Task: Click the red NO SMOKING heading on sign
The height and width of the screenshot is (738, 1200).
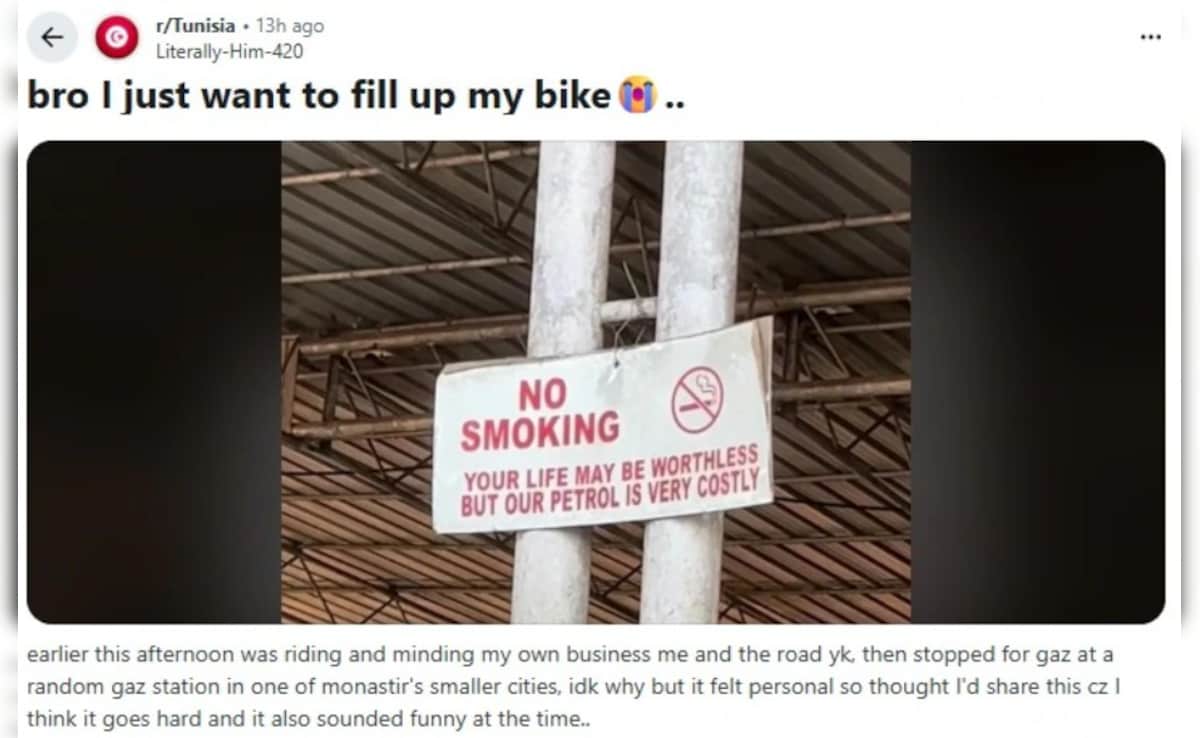Action: point(538,414)
